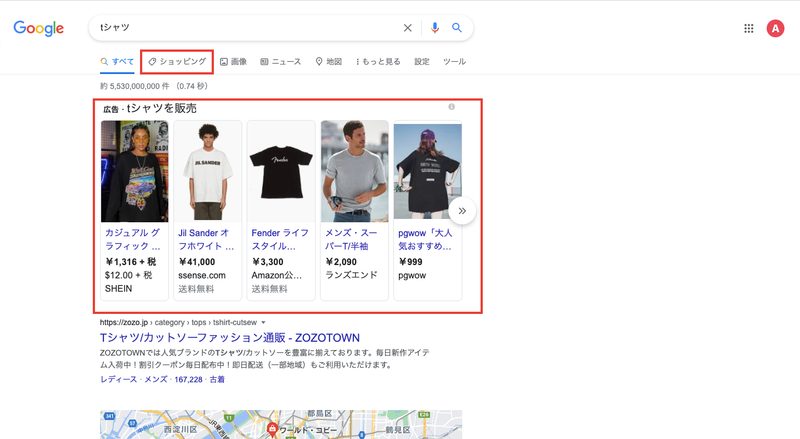
Task: Start voice search with microphone icon
Action: click(x=435, y=28)
